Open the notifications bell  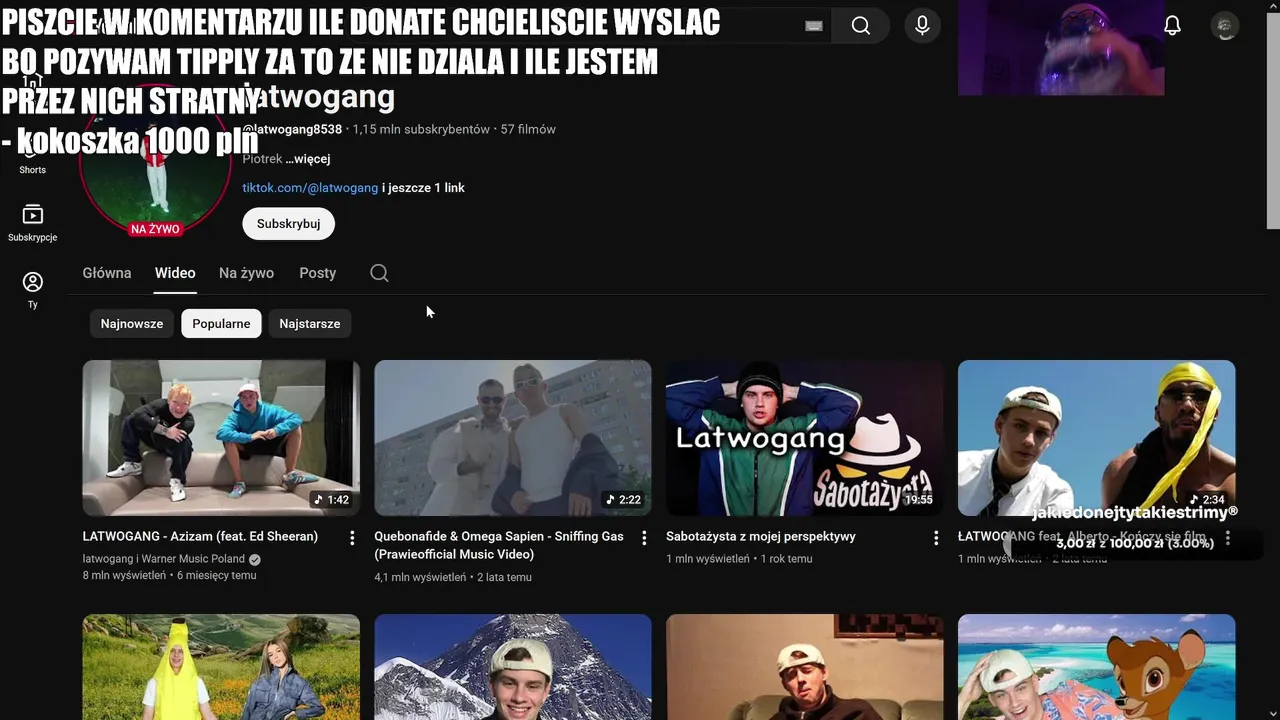pos(1173,26)
